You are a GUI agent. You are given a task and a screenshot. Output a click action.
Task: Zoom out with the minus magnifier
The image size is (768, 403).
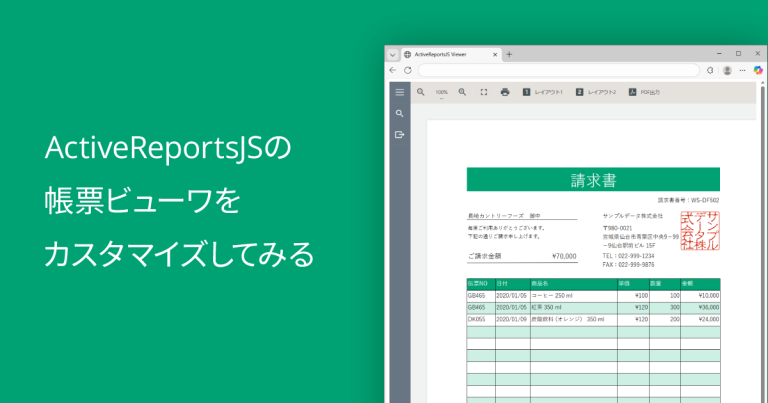pyautogui.click(x=421, y=92)
